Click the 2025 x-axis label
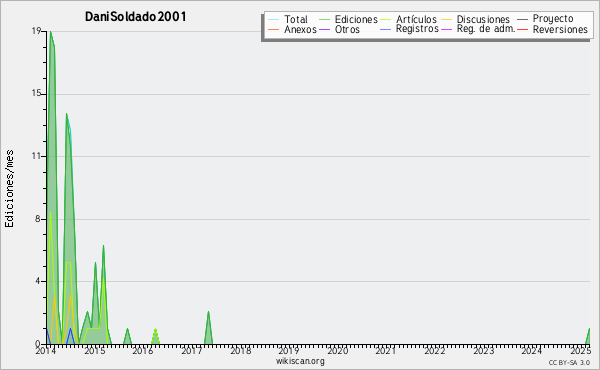 (x=580, y=351)
